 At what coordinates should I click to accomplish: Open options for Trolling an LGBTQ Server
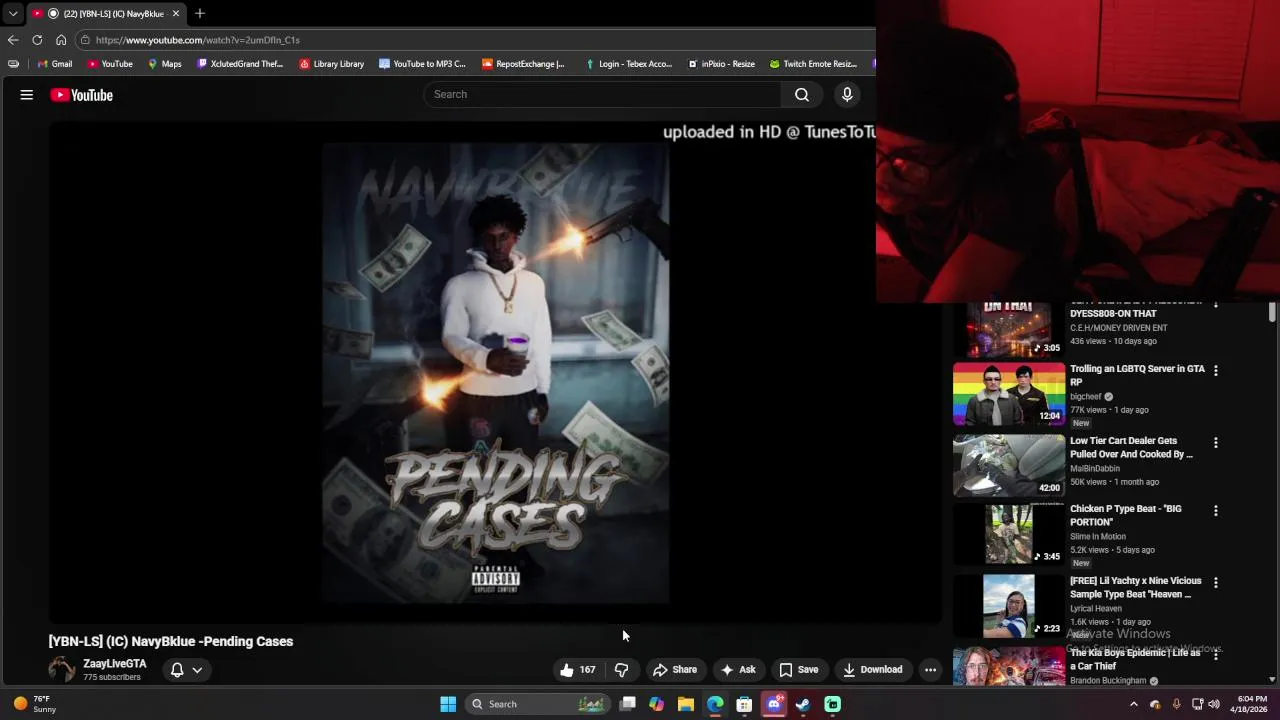tap(1216, 370)
